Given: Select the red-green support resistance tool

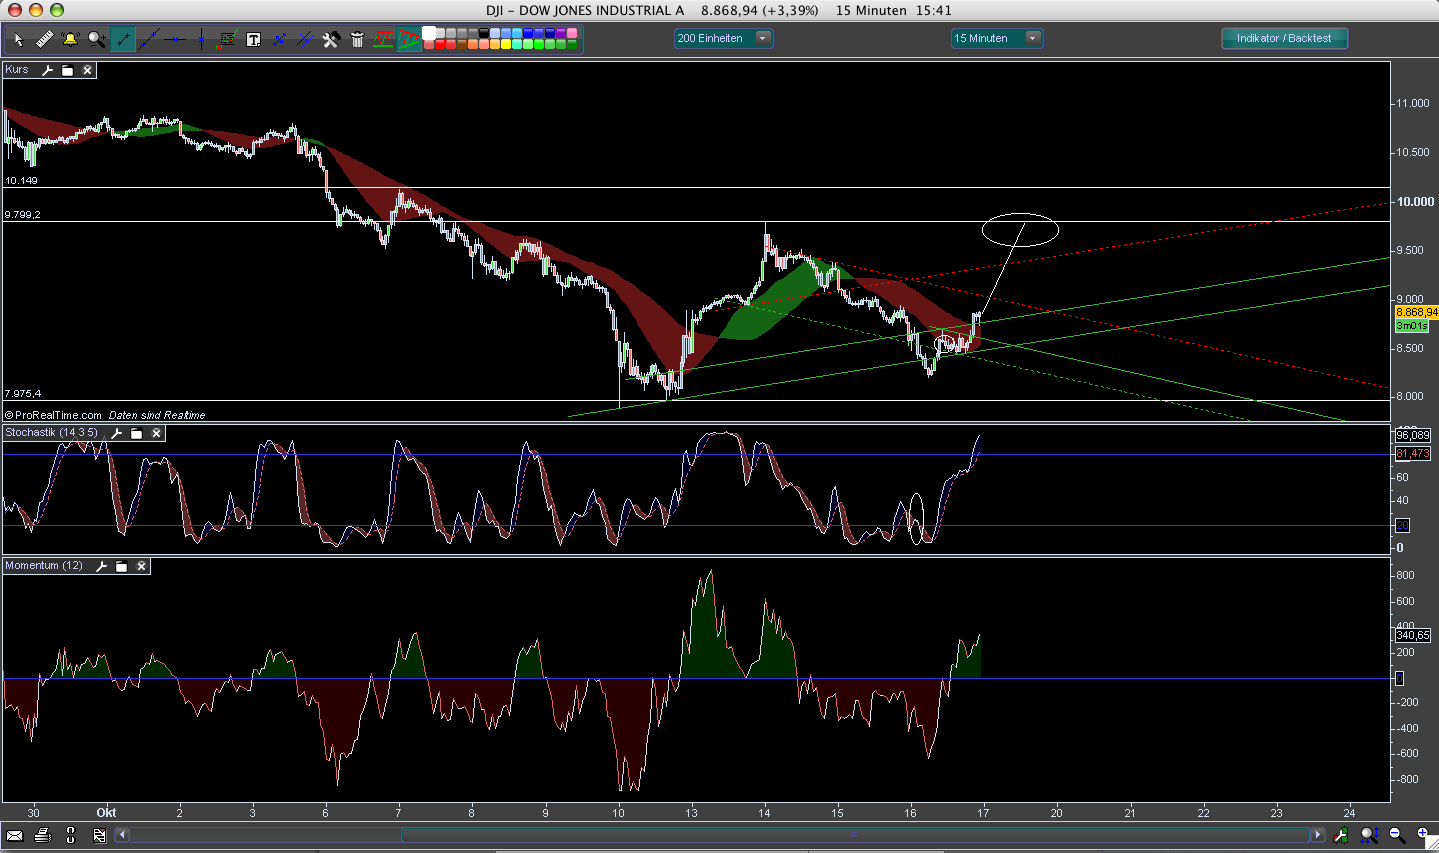Looking at the screenshot, I should 383,39.
